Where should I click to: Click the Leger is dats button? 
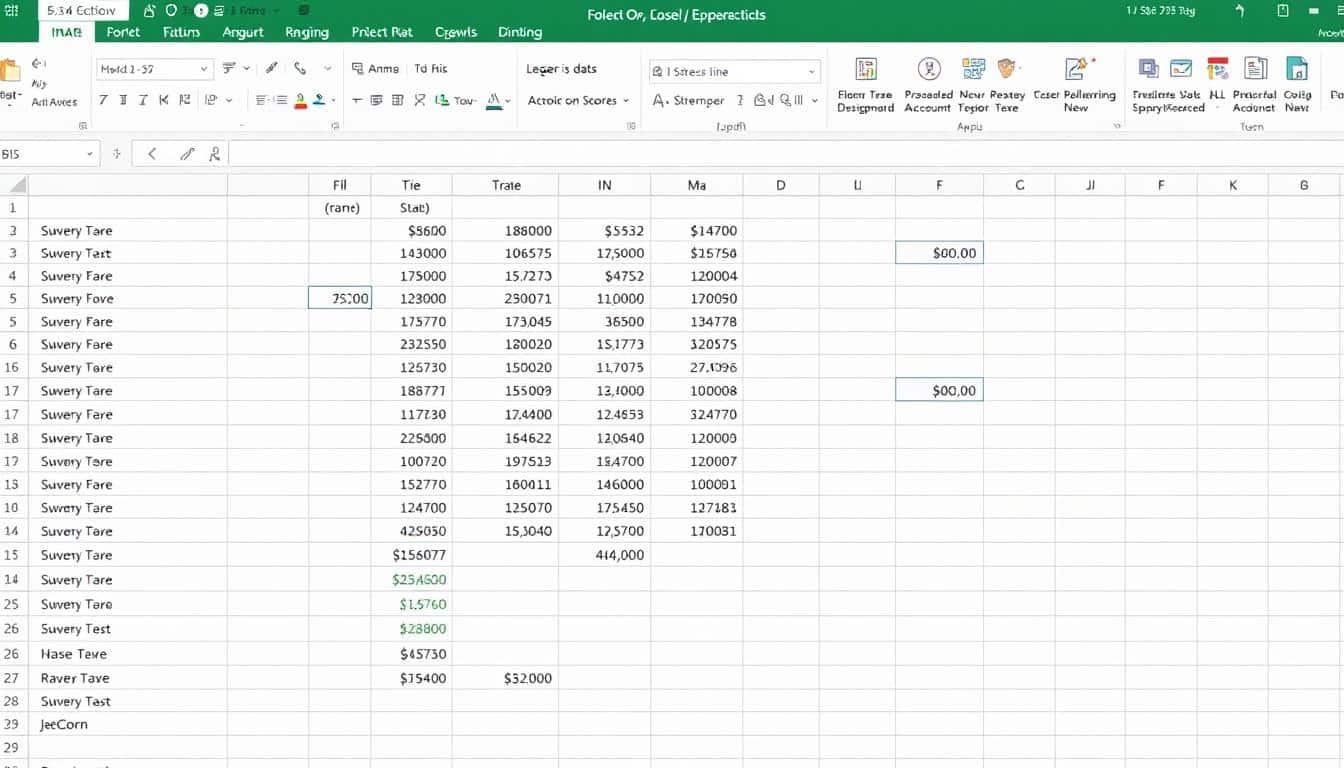pyautogui.click(x=561, y=69)
